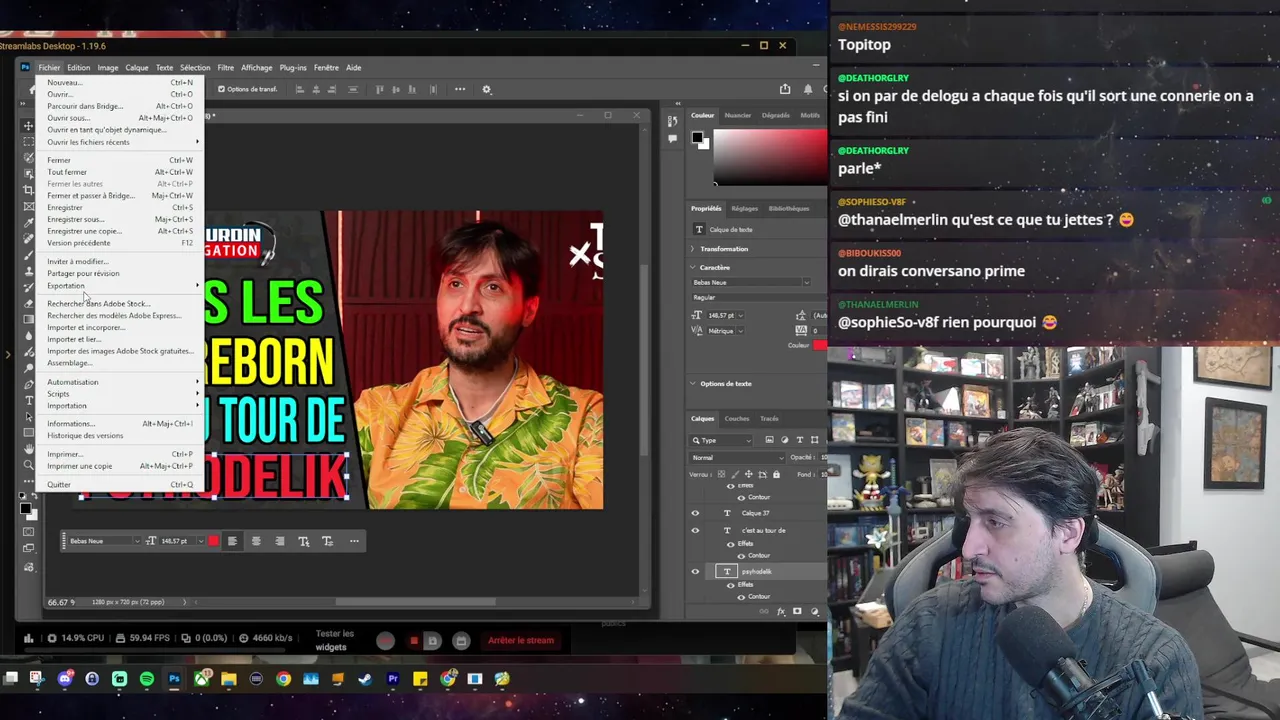The width and height of the screenshot is (1280, 720).
Task: Center text in floating text bar
Action: click(256, 541)
